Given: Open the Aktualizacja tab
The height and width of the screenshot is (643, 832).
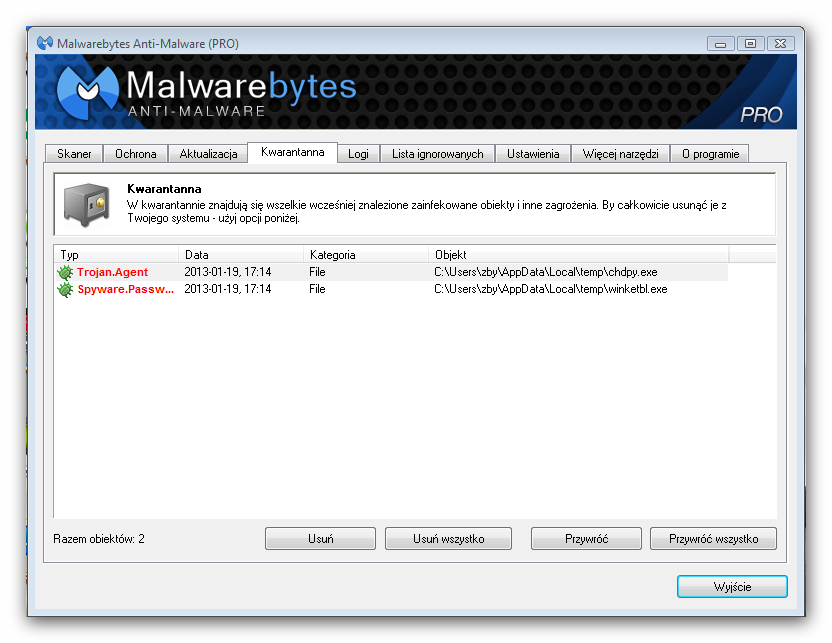Looking at the screenshot, I should [208, 154].
